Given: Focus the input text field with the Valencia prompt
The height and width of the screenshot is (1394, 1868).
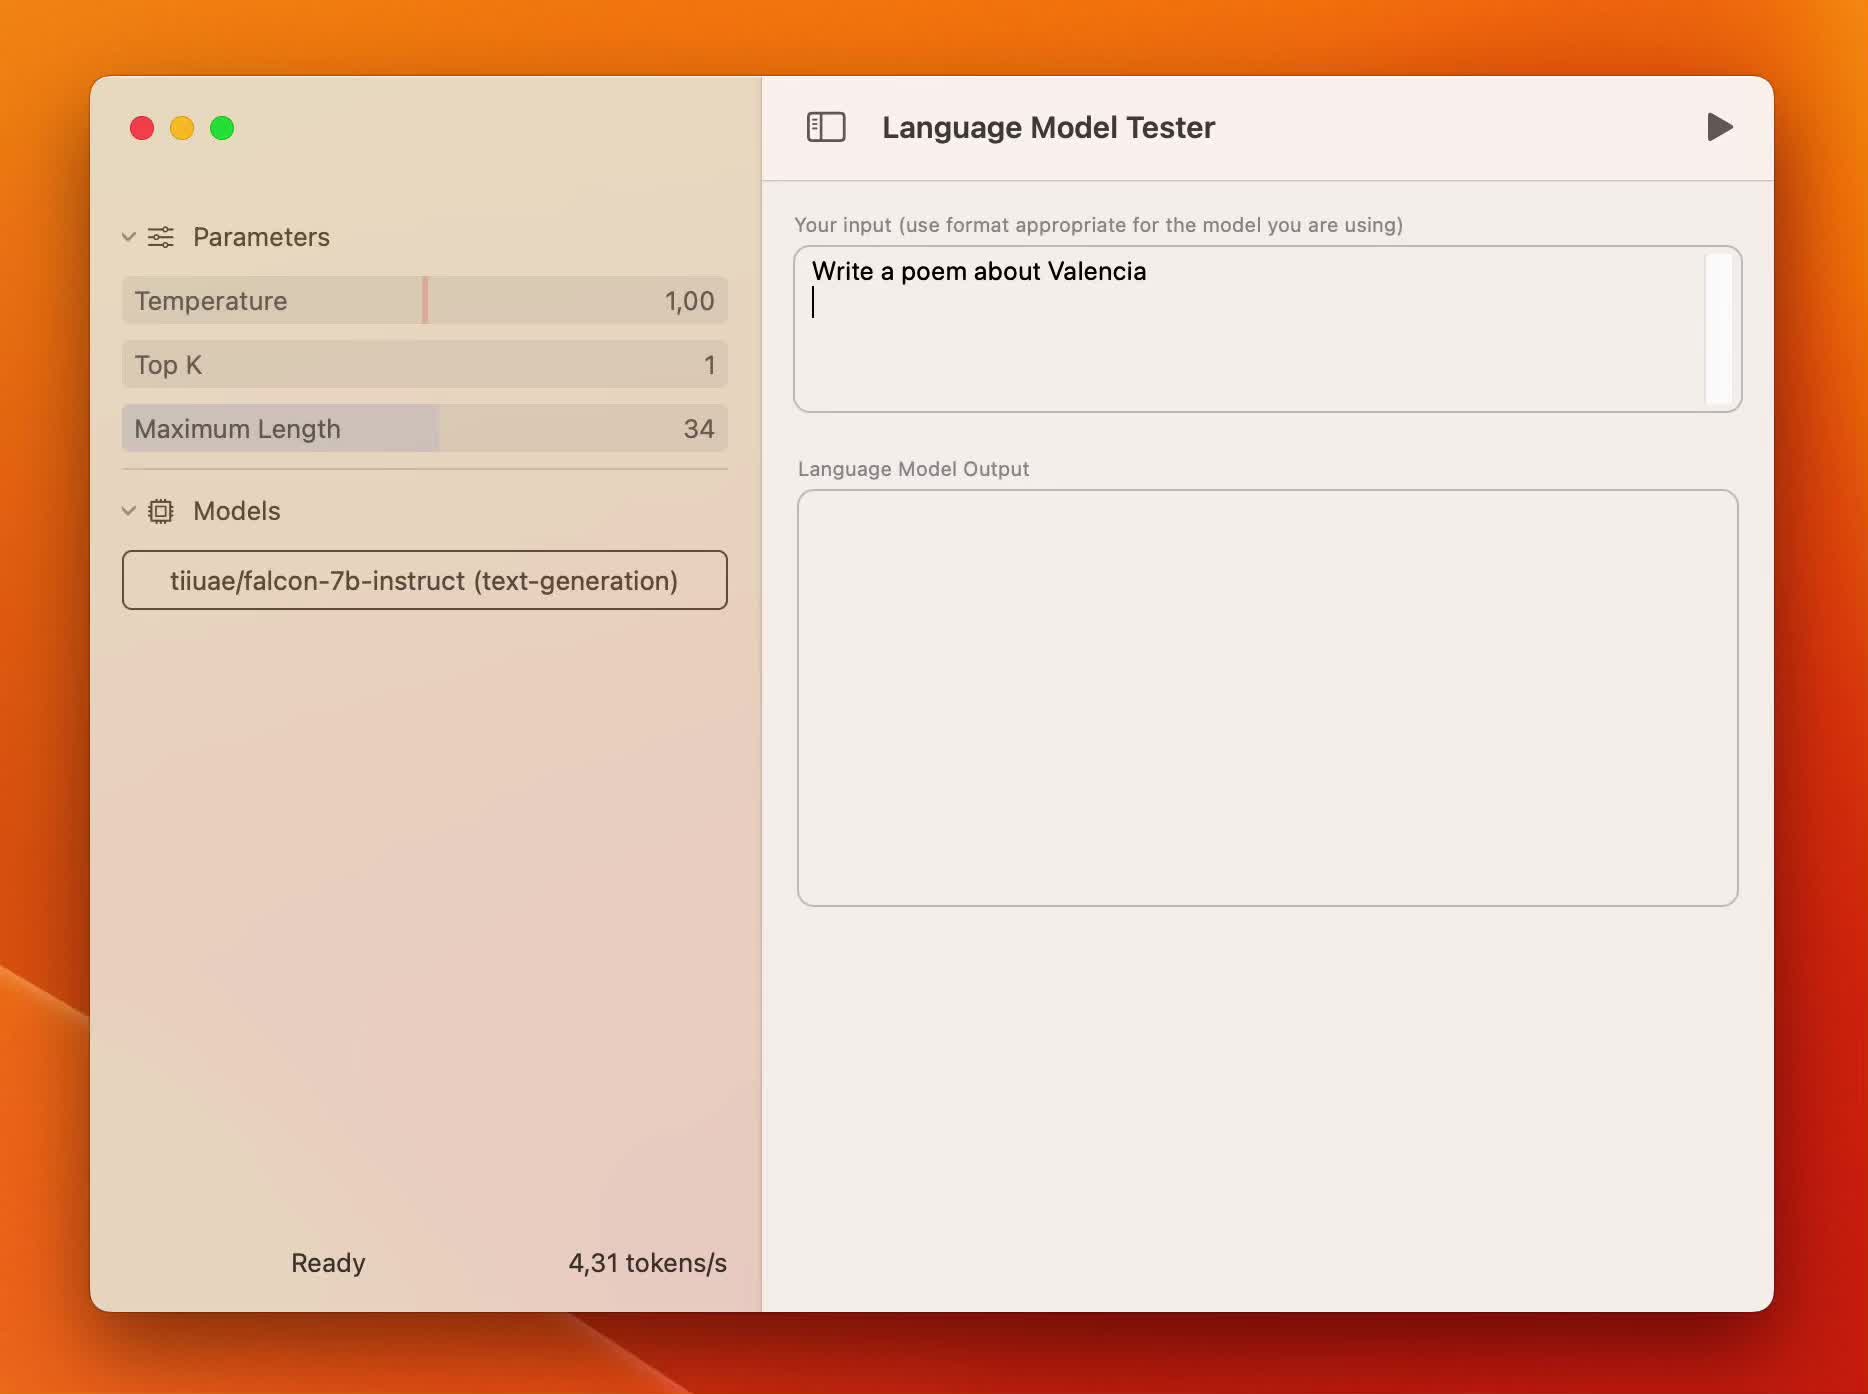Looking at the screenshot, I should [x=1250, y=329].
